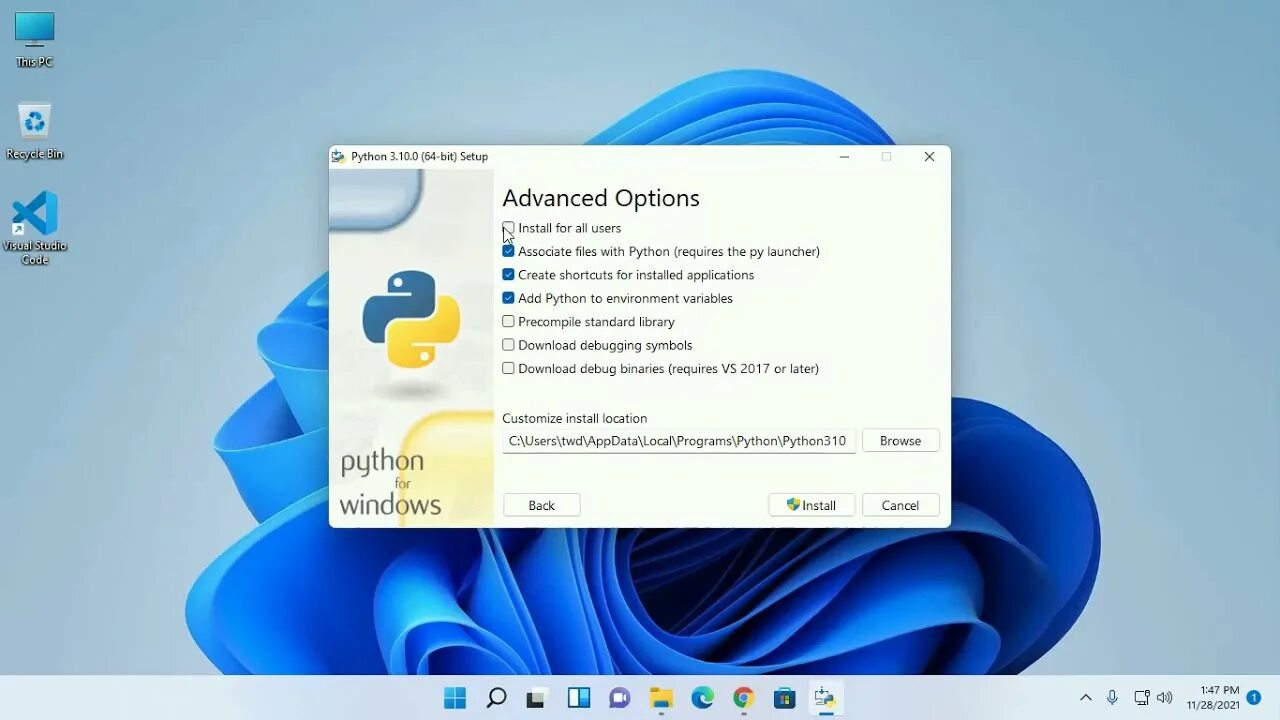Open clock and date 1:47 PM
The width and height of the screenshot is (1280, 720).
click(x=1213, y=697)
